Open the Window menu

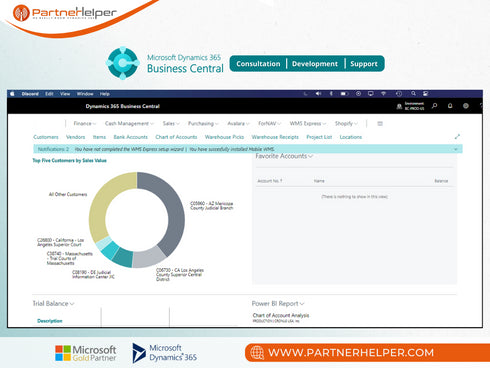85,94
